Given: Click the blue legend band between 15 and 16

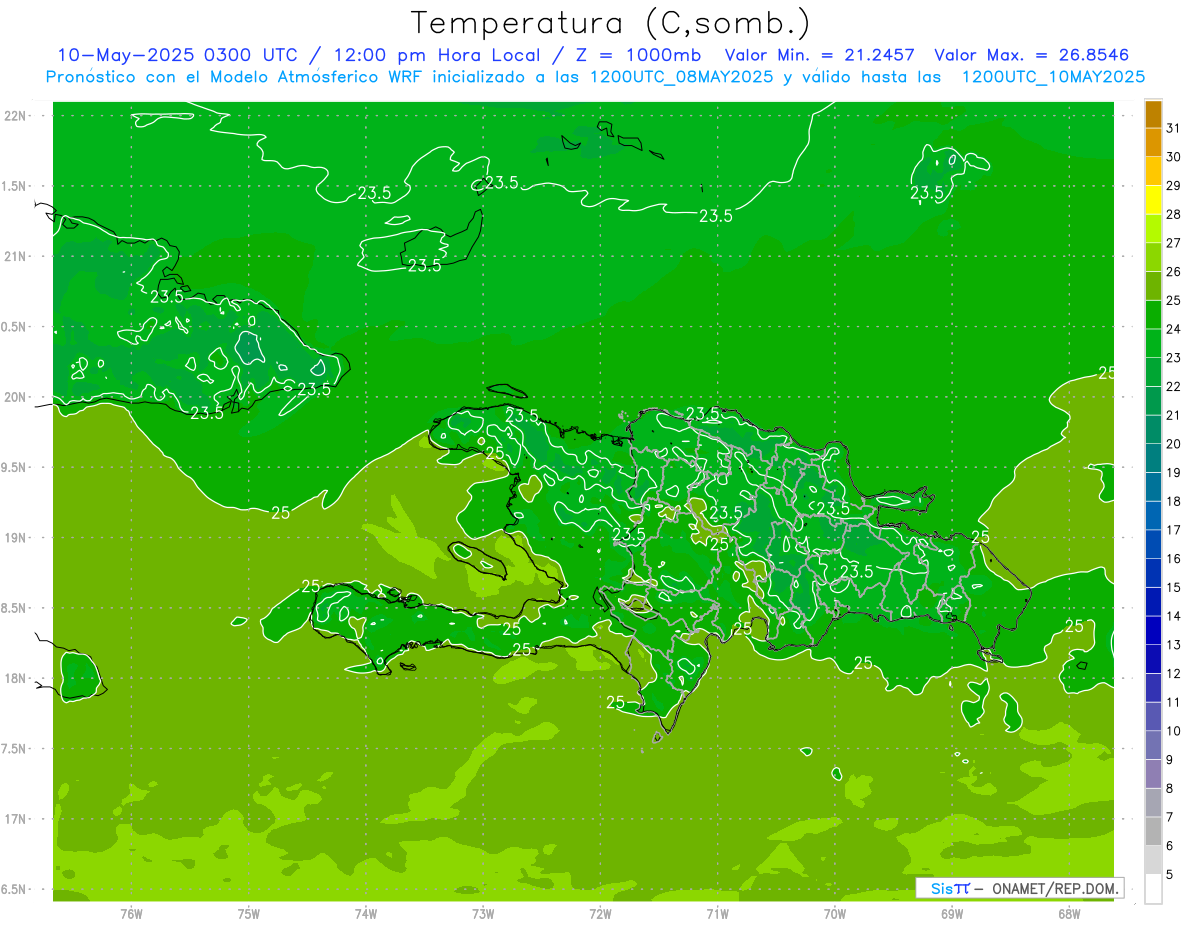Looking at the screenshot, I should click(1153, 573).
